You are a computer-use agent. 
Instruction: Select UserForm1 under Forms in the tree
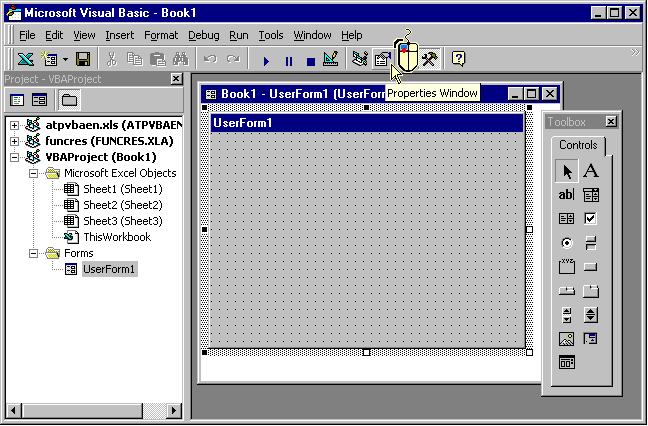click(109, 269)
